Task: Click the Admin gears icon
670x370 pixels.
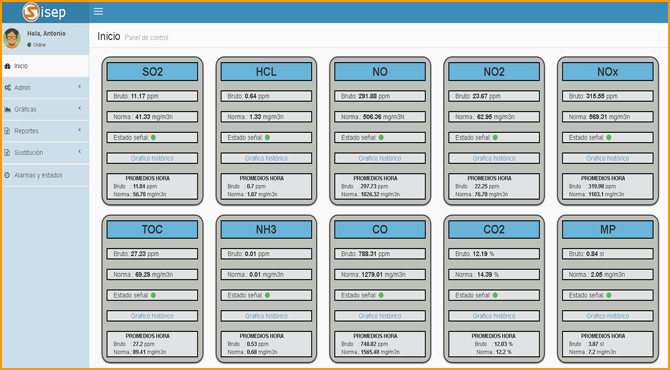Action: (x=7, y=88)
